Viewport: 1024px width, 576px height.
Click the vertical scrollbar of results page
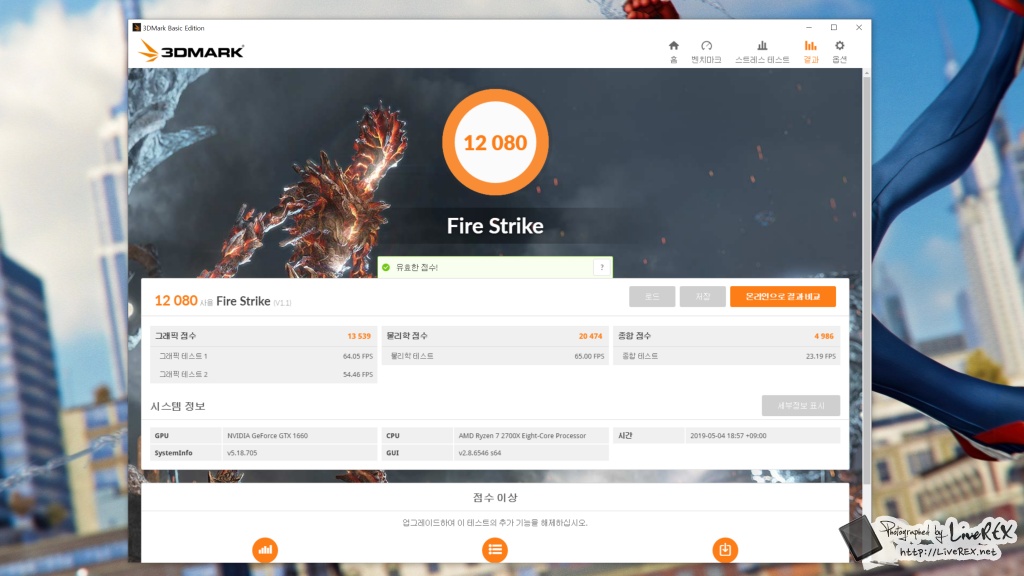(867, 281)
